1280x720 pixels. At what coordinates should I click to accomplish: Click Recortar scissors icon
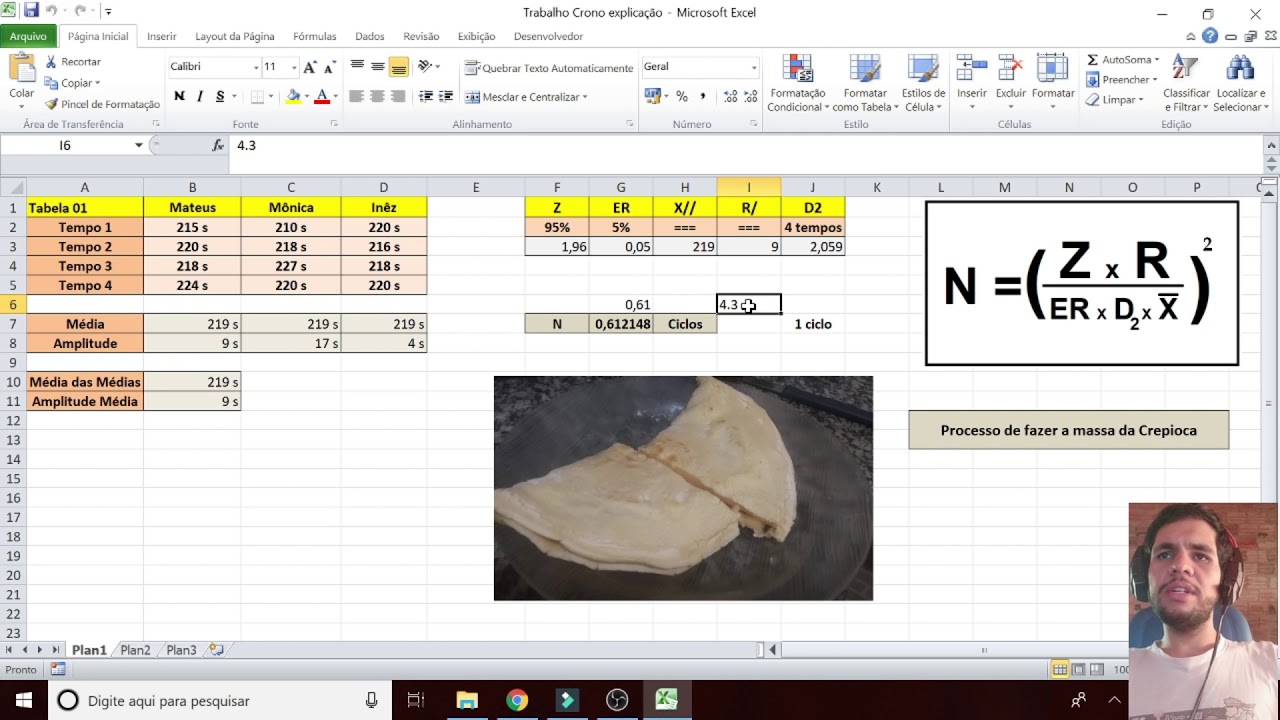51,62
